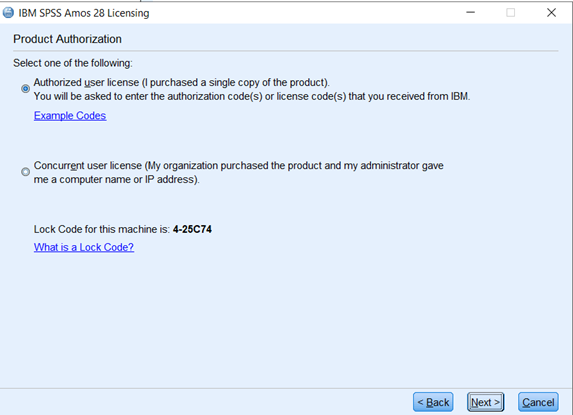
Task: Click the disabled maximize window icon
Action: click(511, 12)
